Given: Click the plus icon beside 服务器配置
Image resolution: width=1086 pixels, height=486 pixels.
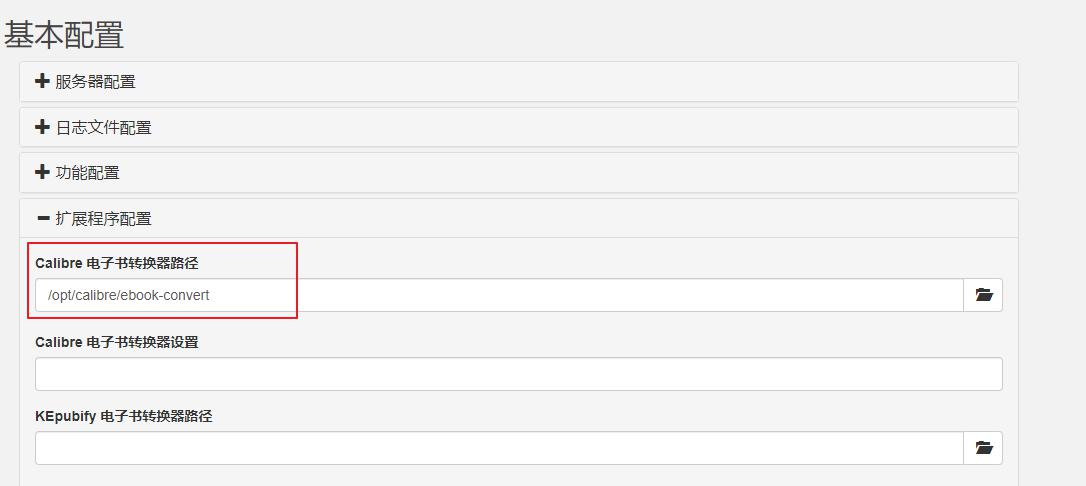Looking at the screenshot, I should [x=42, y=82].
